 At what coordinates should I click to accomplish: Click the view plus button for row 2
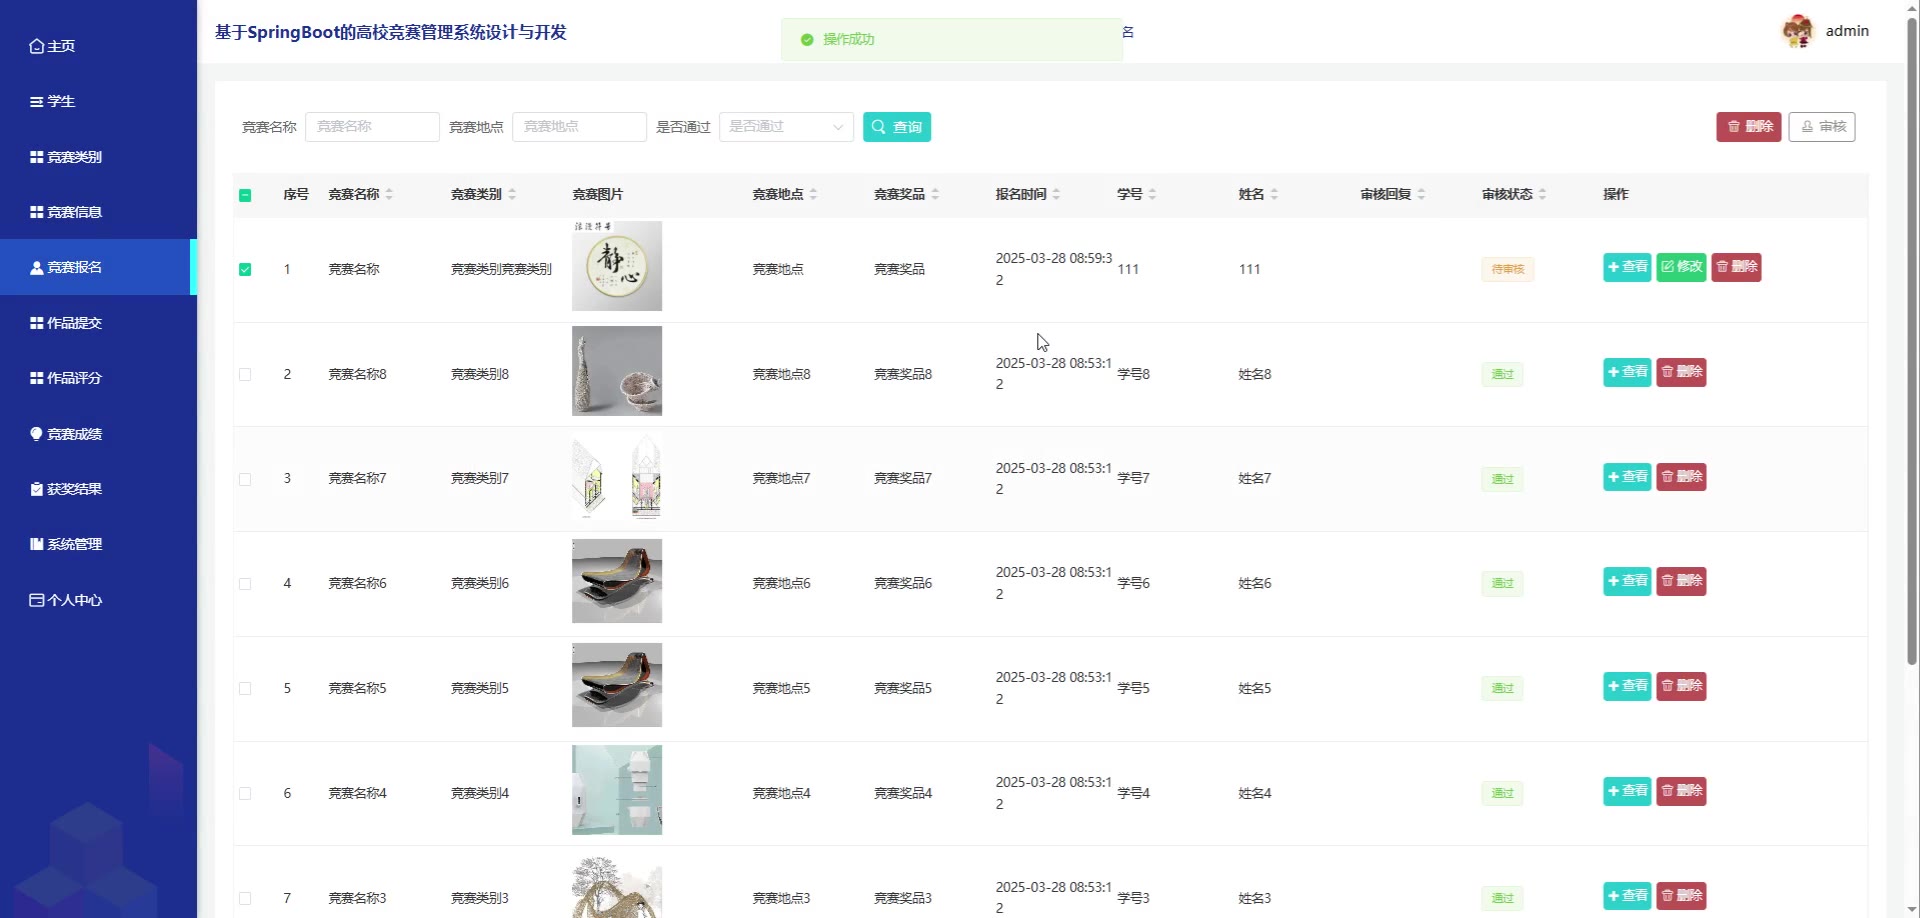pyautogui.click(x=1626, y=372)
